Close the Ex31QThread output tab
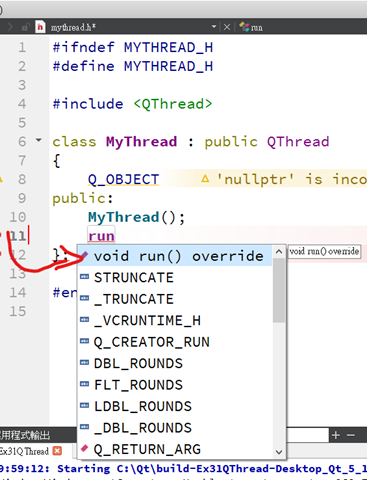Viewport: 367px width, 480px height. click(x=57, y=451)
